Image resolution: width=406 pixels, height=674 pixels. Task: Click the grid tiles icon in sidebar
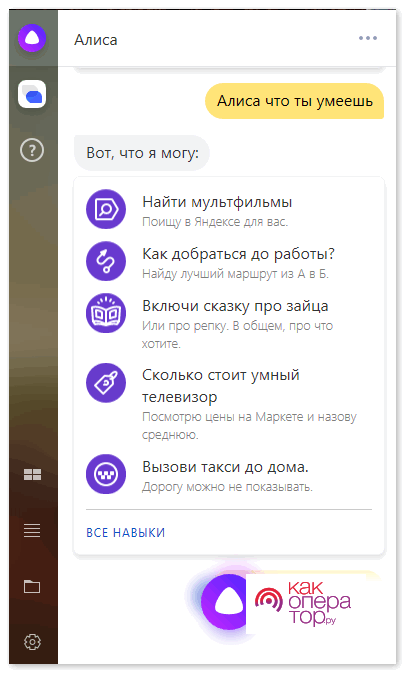pyautogui.click(x=32, y=475)
